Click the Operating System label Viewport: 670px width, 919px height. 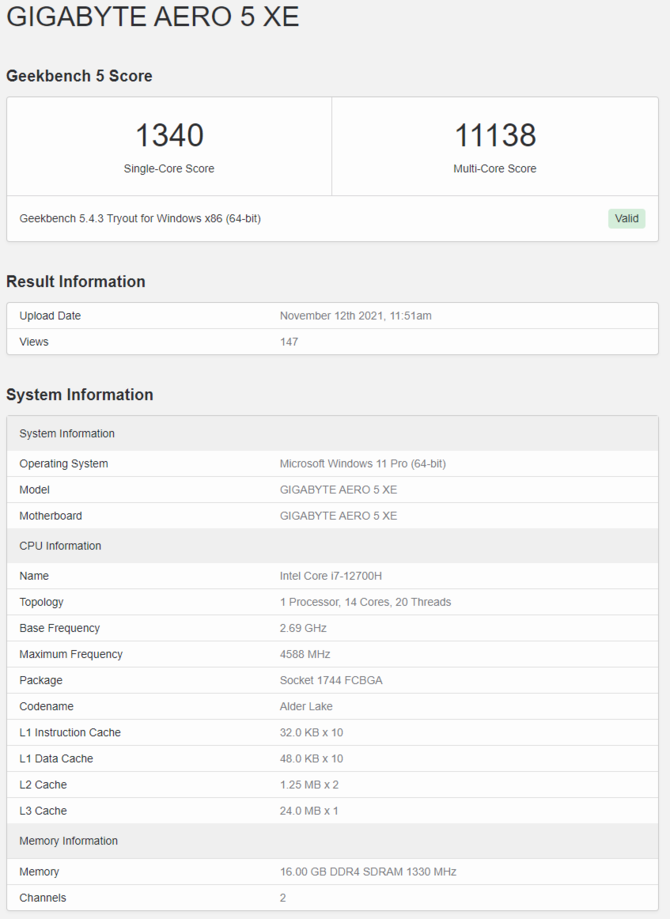tap(64, 464)
